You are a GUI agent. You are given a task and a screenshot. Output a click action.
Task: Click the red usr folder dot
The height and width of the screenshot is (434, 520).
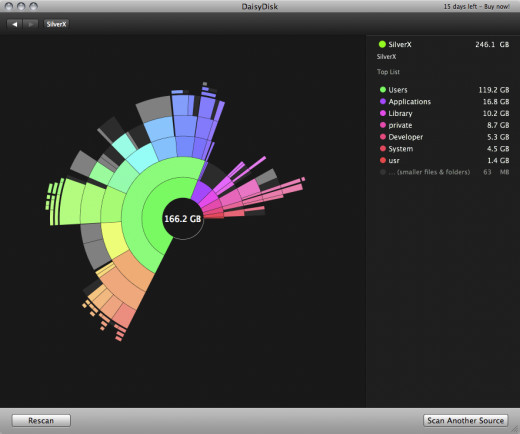coord(383,160)
